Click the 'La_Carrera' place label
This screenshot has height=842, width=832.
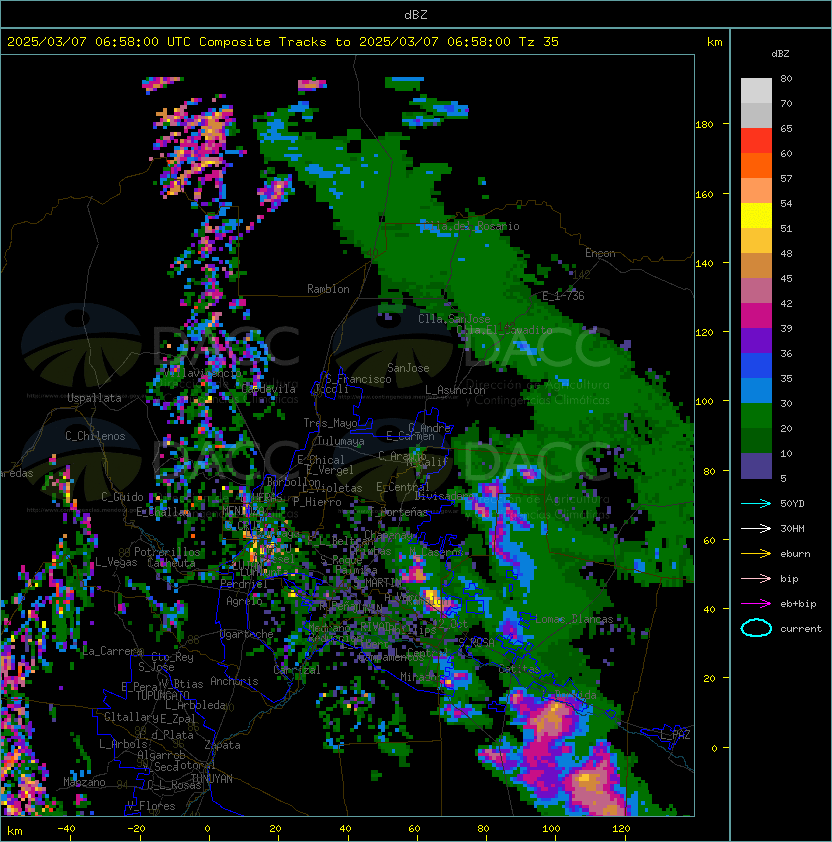point(113,651)
